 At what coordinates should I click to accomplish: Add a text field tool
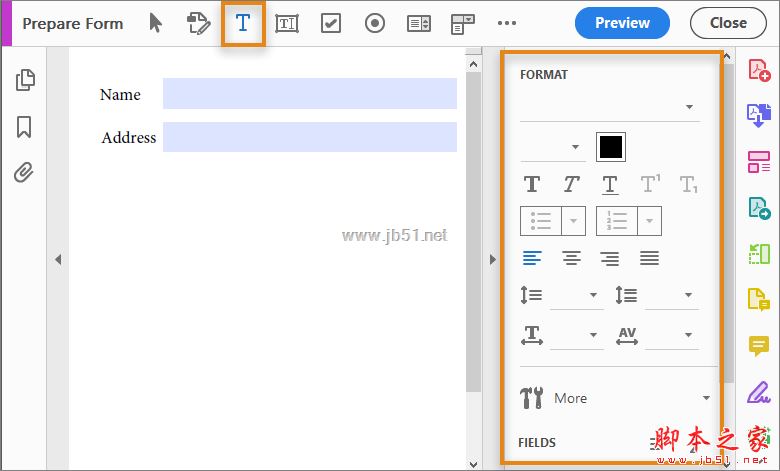click(287, 23)
